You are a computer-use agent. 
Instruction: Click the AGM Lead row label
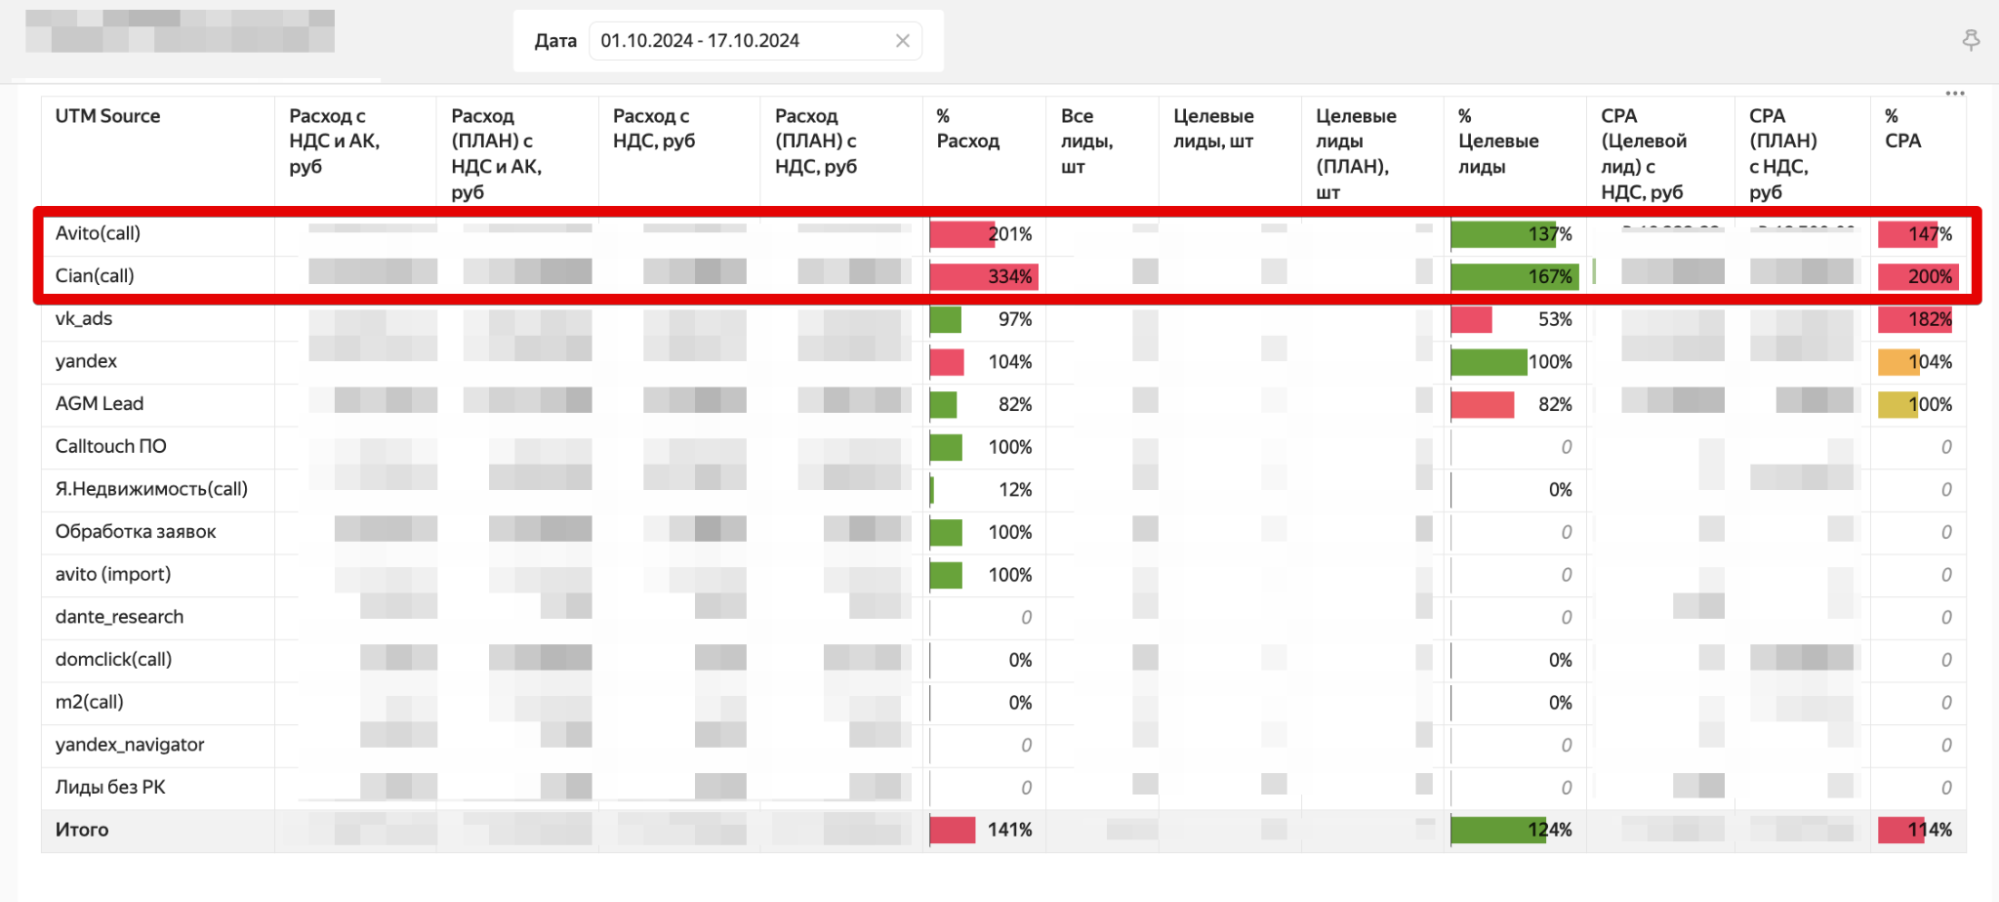100,404
